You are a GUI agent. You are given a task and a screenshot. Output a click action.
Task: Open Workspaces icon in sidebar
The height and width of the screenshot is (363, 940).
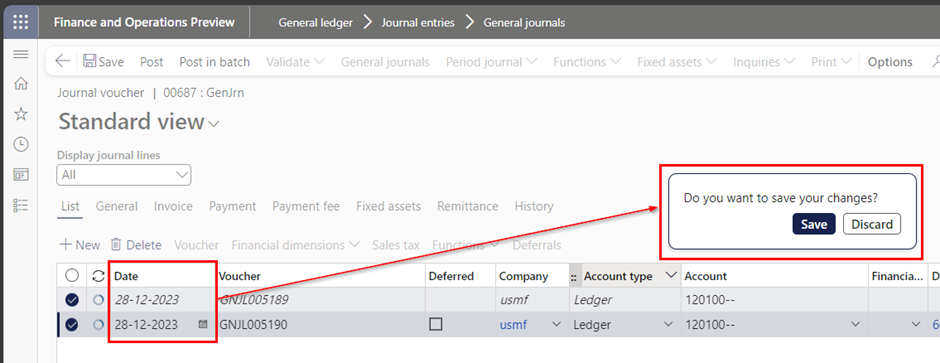coord(20,175)
